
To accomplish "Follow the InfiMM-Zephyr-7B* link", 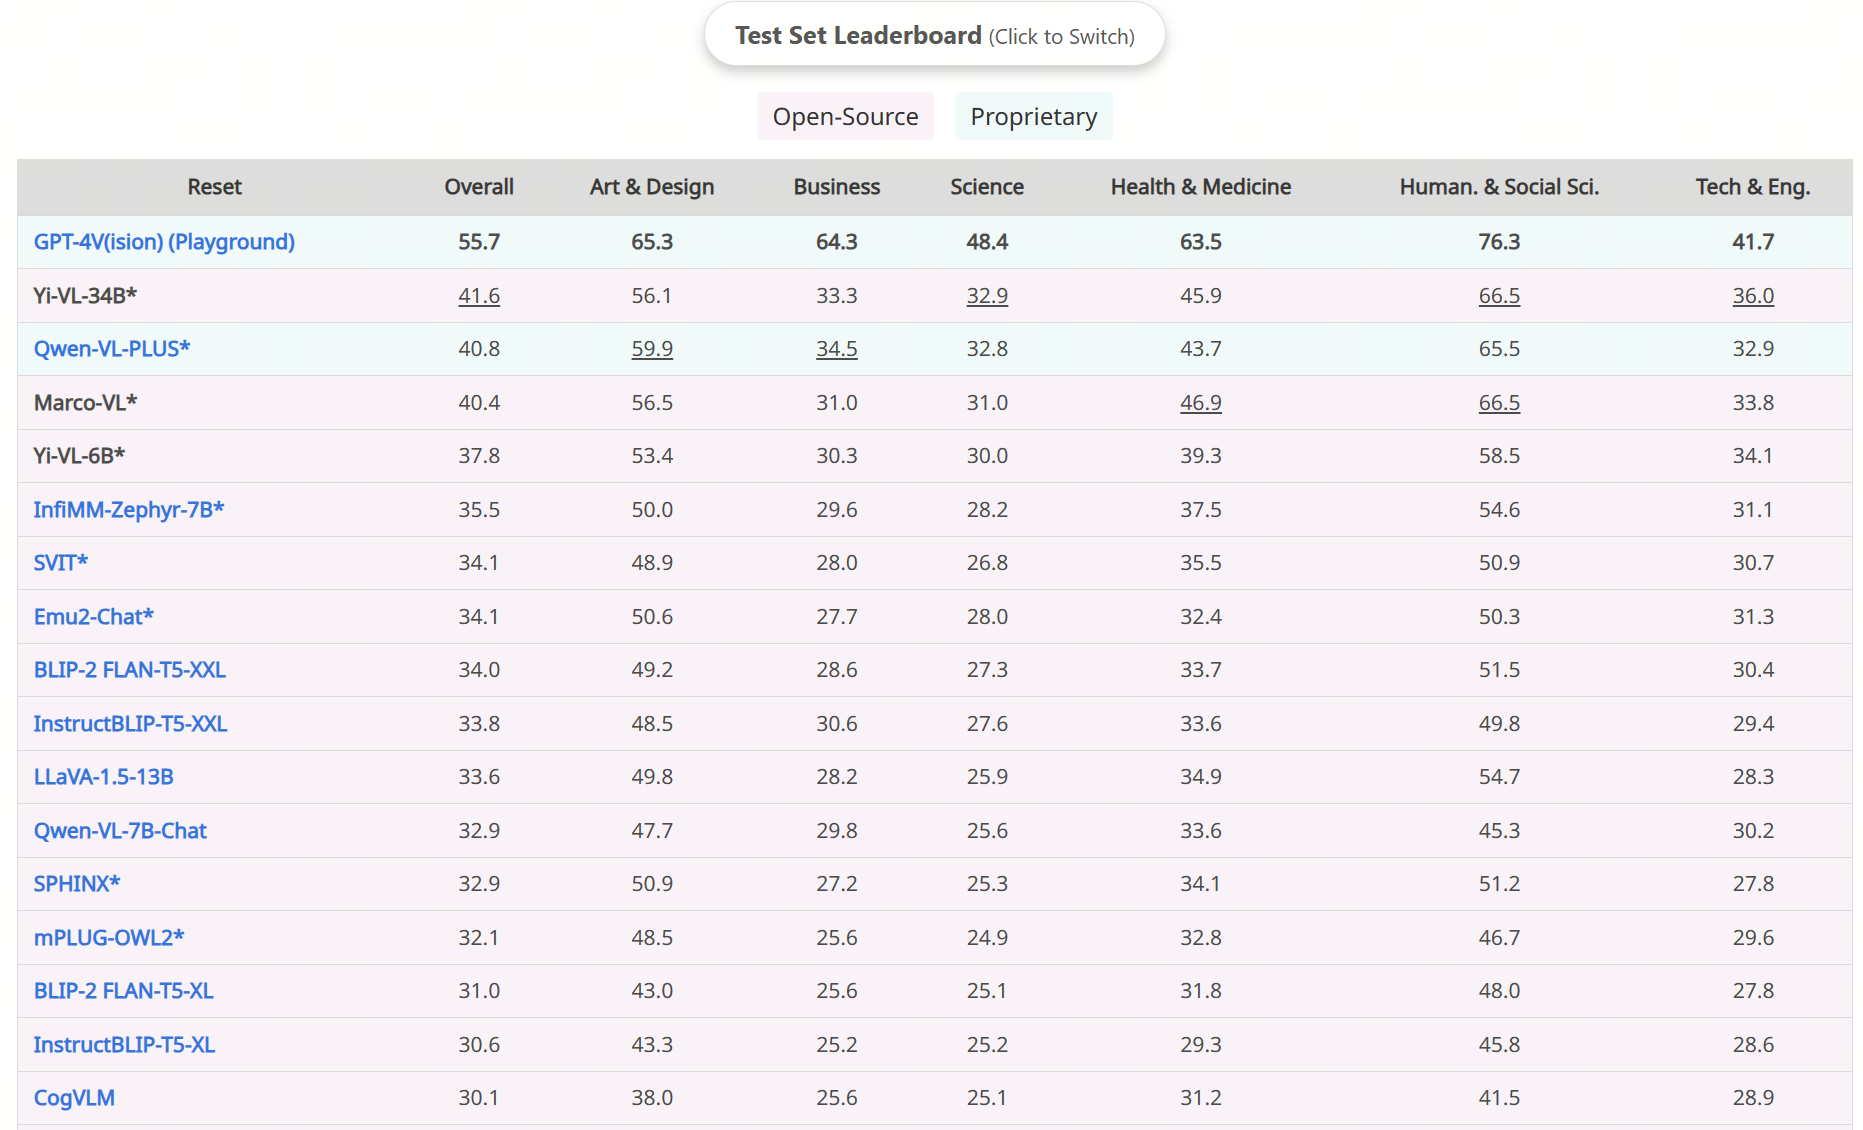I will pos(128,510).
